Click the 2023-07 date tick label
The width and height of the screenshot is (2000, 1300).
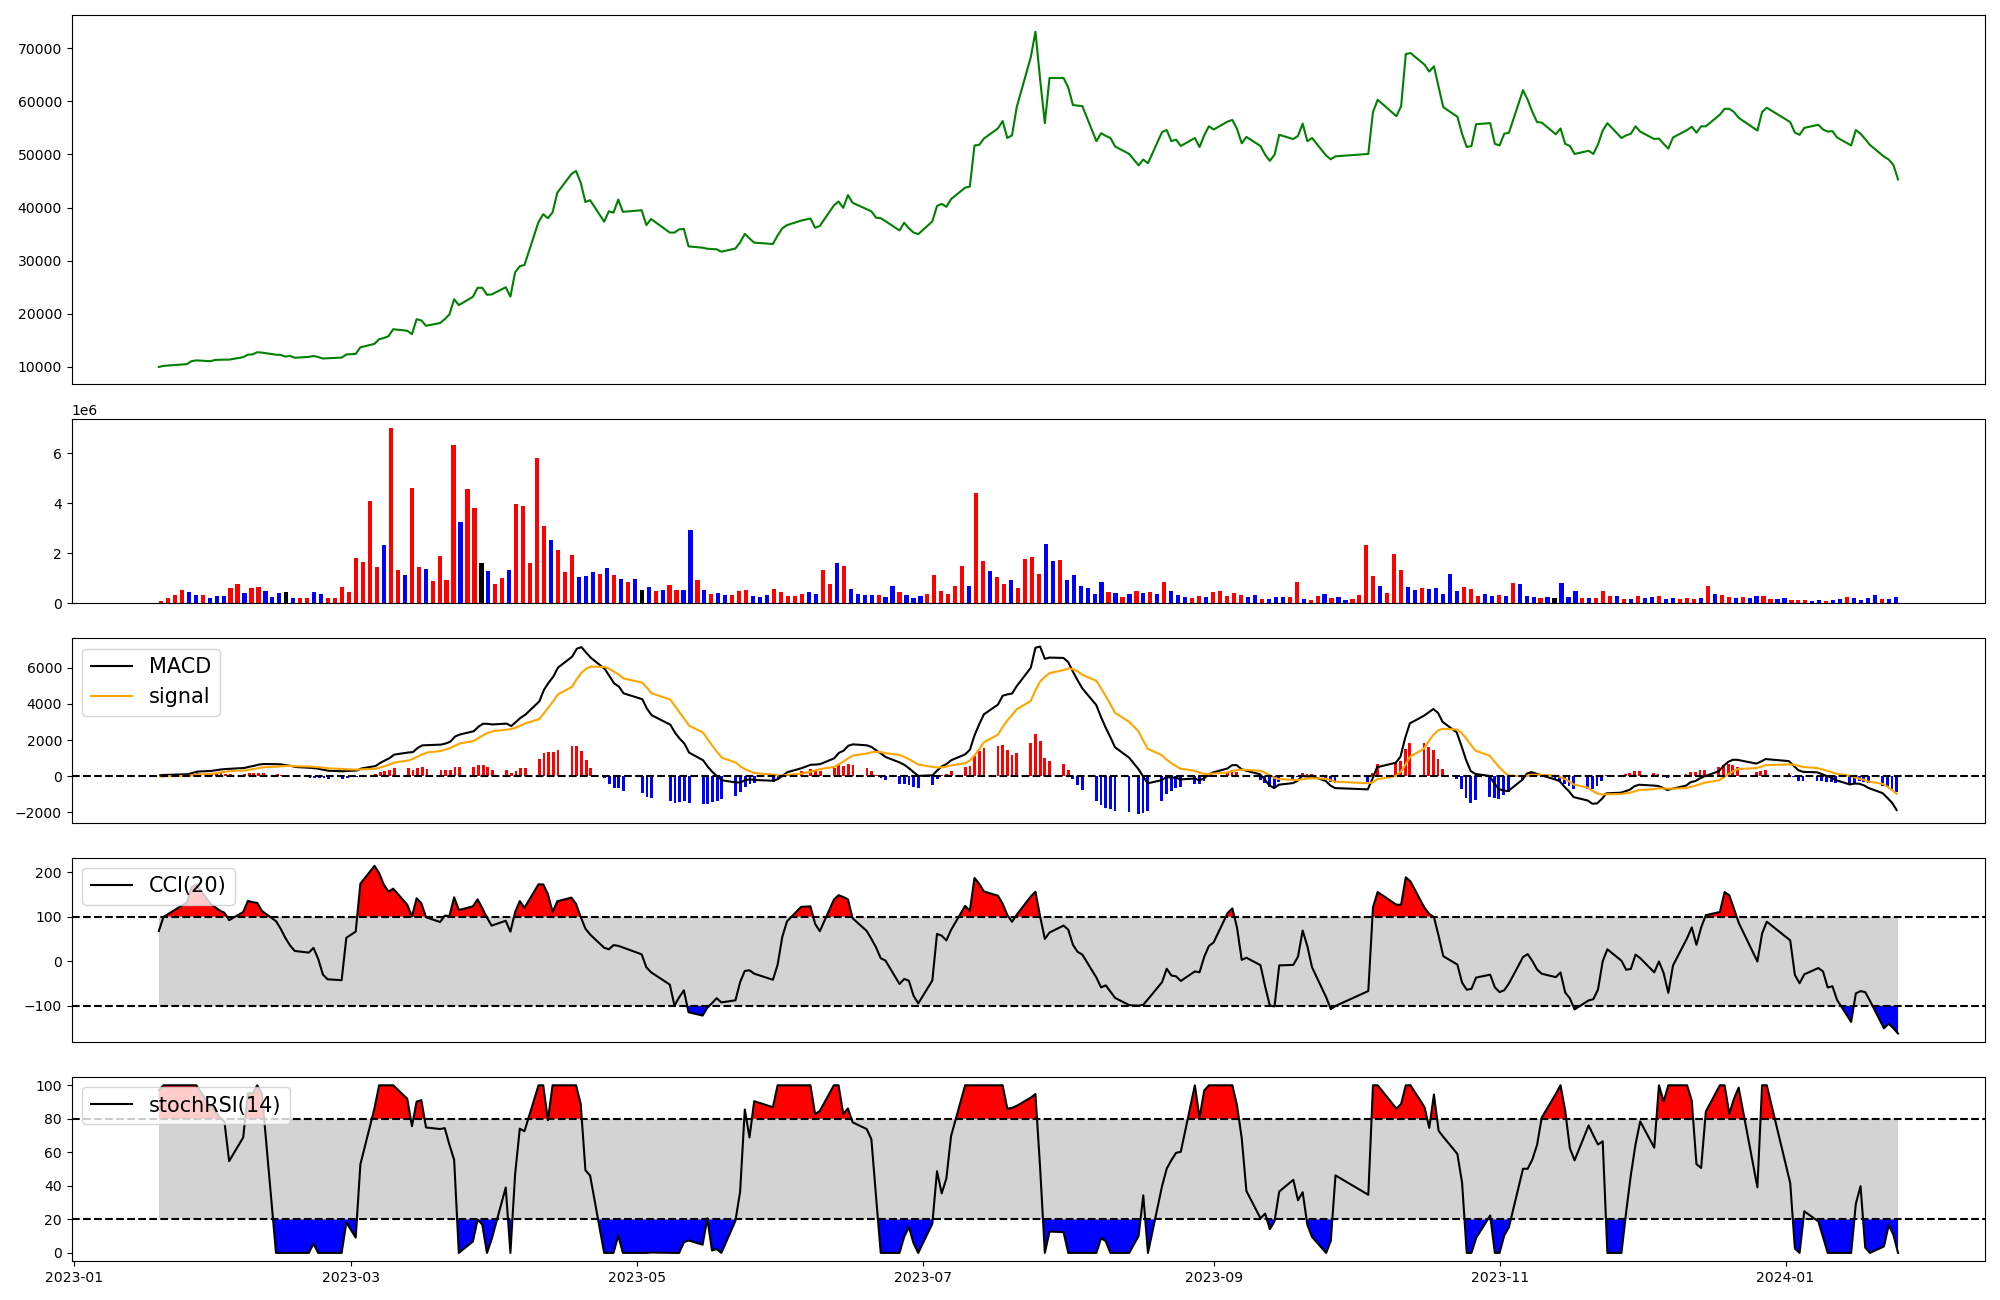922,1277
